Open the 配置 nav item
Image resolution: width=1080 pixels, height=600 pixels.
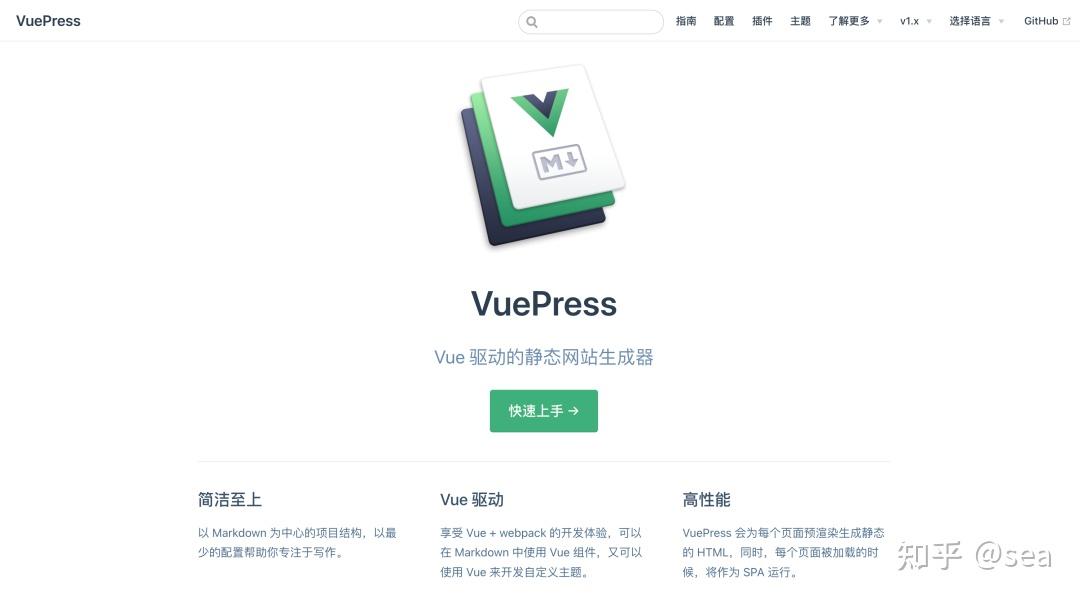coord(724,21)
